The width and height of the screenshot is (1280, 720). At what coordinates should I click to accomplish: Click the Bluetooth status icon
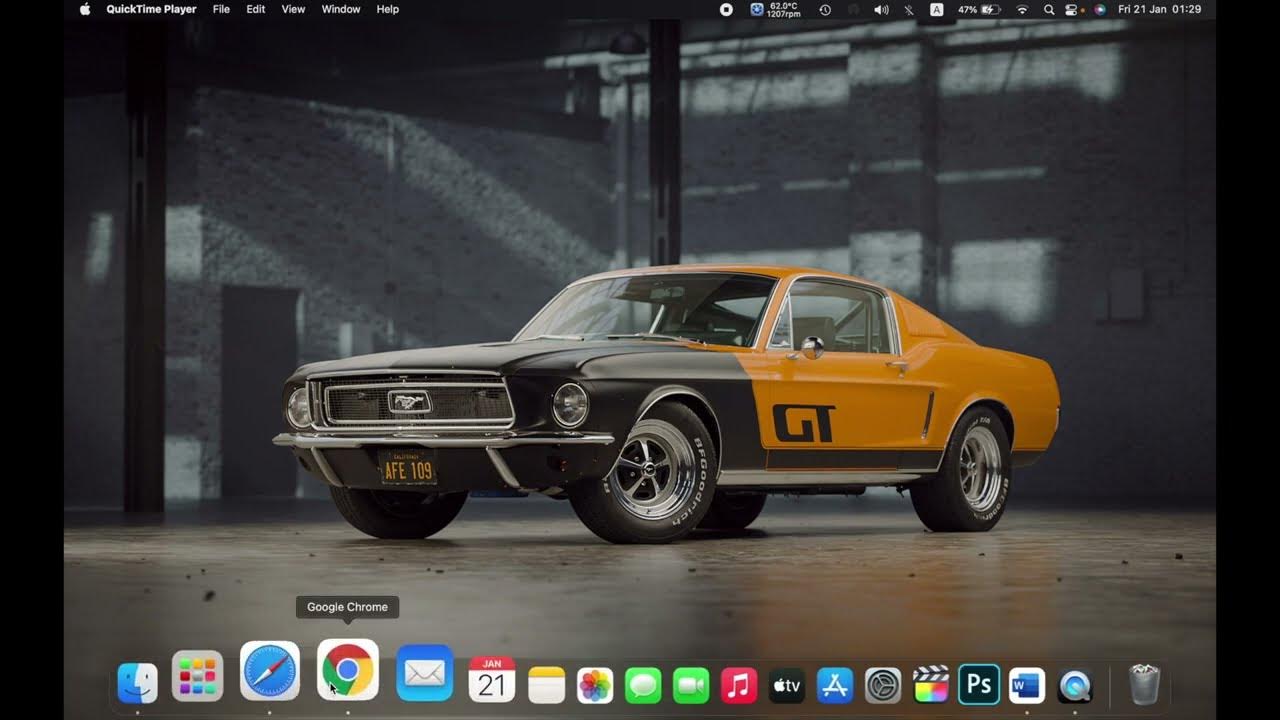pyautogui.click(x=908, y=9)
